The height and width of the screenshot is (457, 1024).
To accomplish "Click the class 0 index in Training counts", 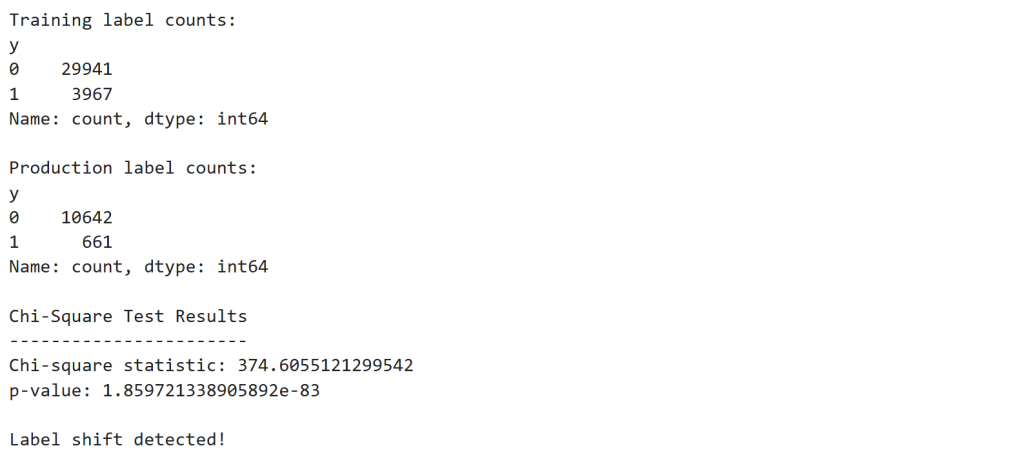I will click(14, 70).
